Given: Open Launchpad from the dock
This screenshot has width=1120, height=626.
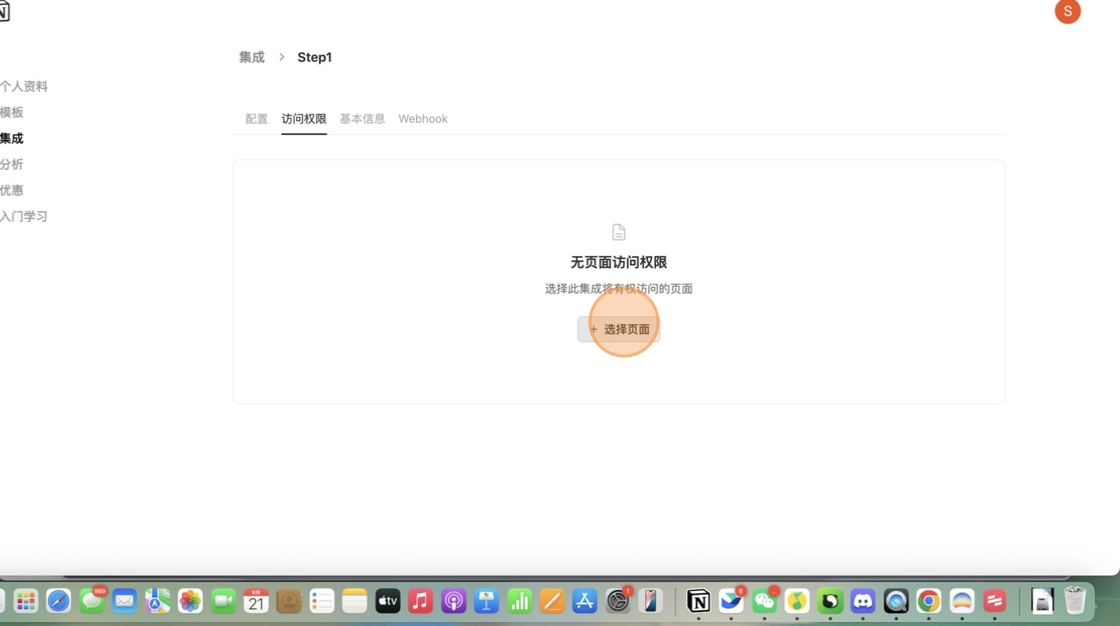Looking at the screenshot, I should (x=26, y=601).
